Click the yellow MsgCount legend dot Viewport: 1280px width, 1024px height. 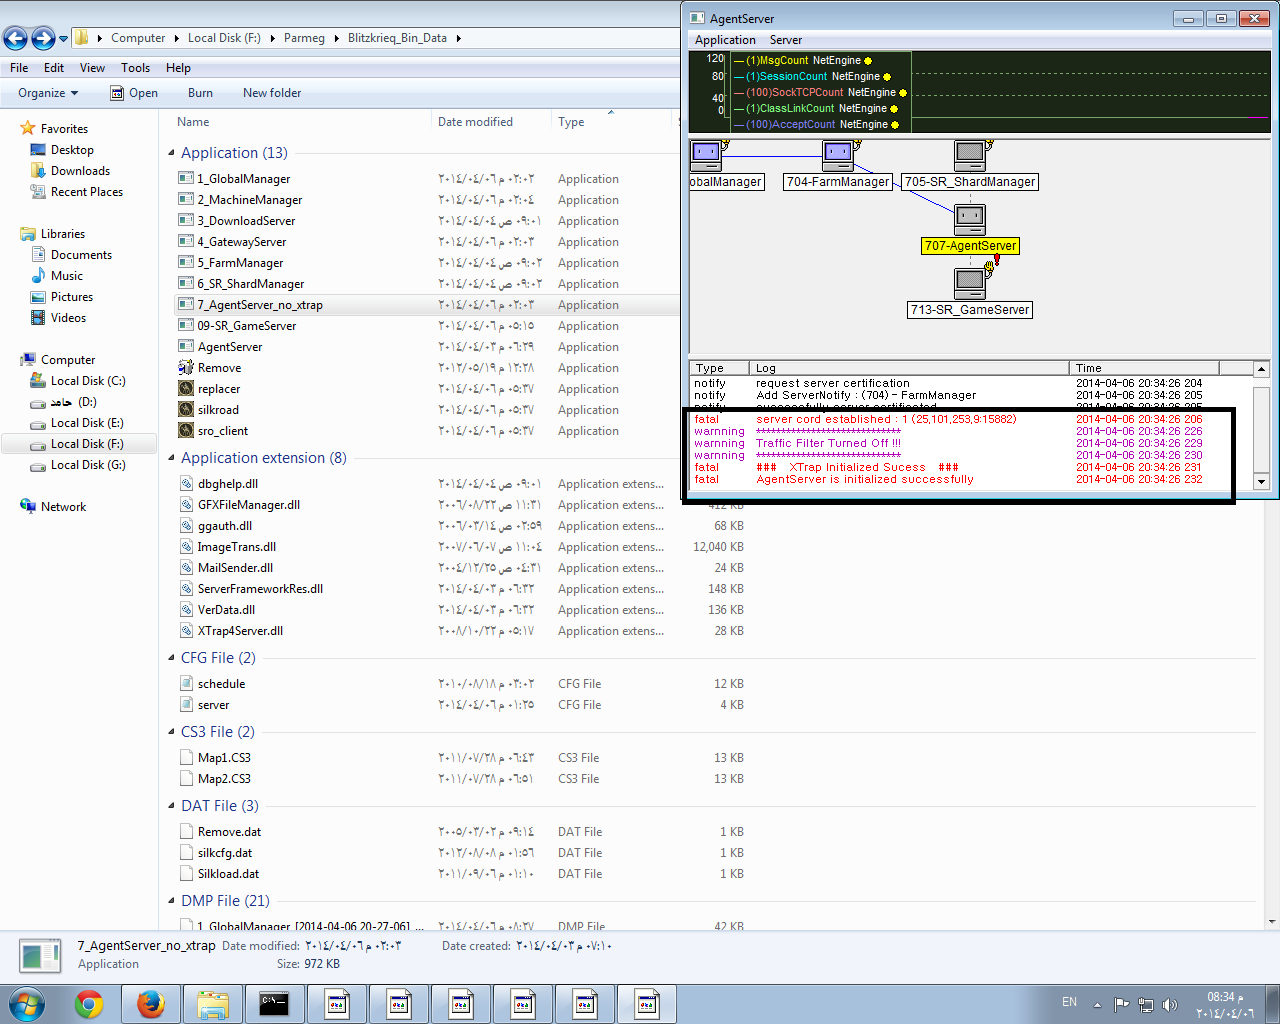(x=868, y=61)
